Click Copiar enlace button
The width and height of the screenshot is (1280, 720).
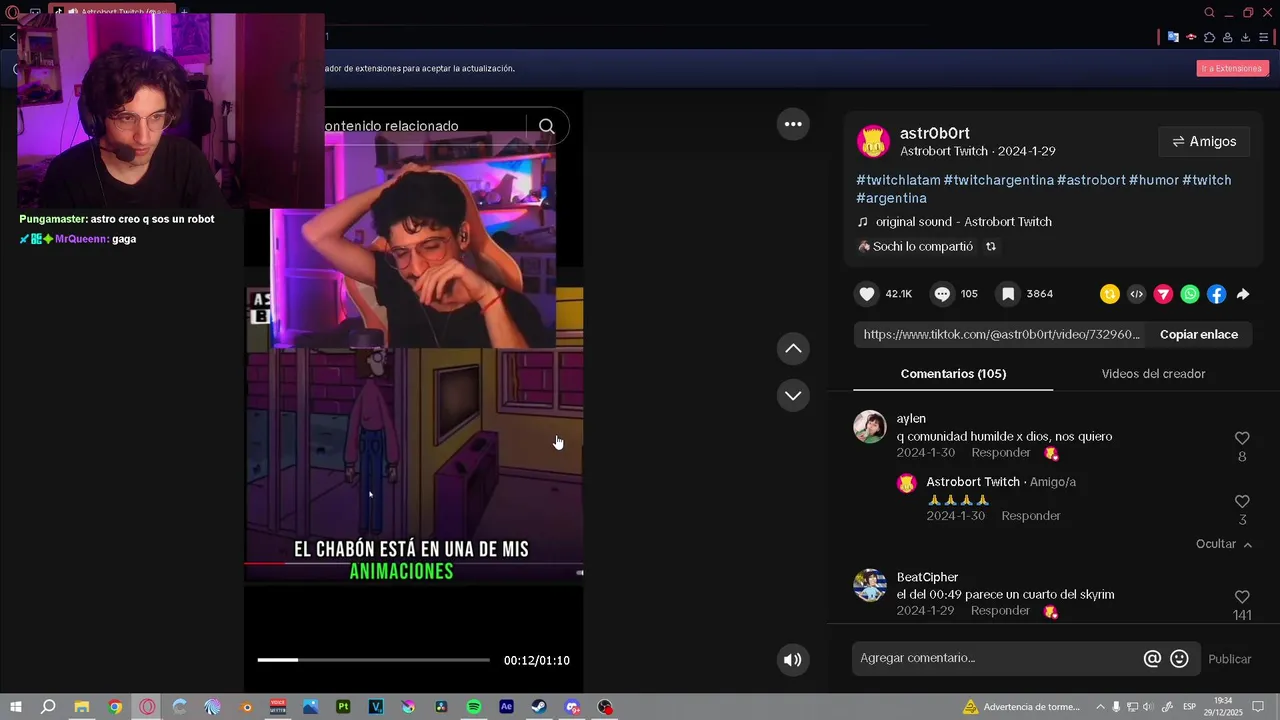point(1199,335)
